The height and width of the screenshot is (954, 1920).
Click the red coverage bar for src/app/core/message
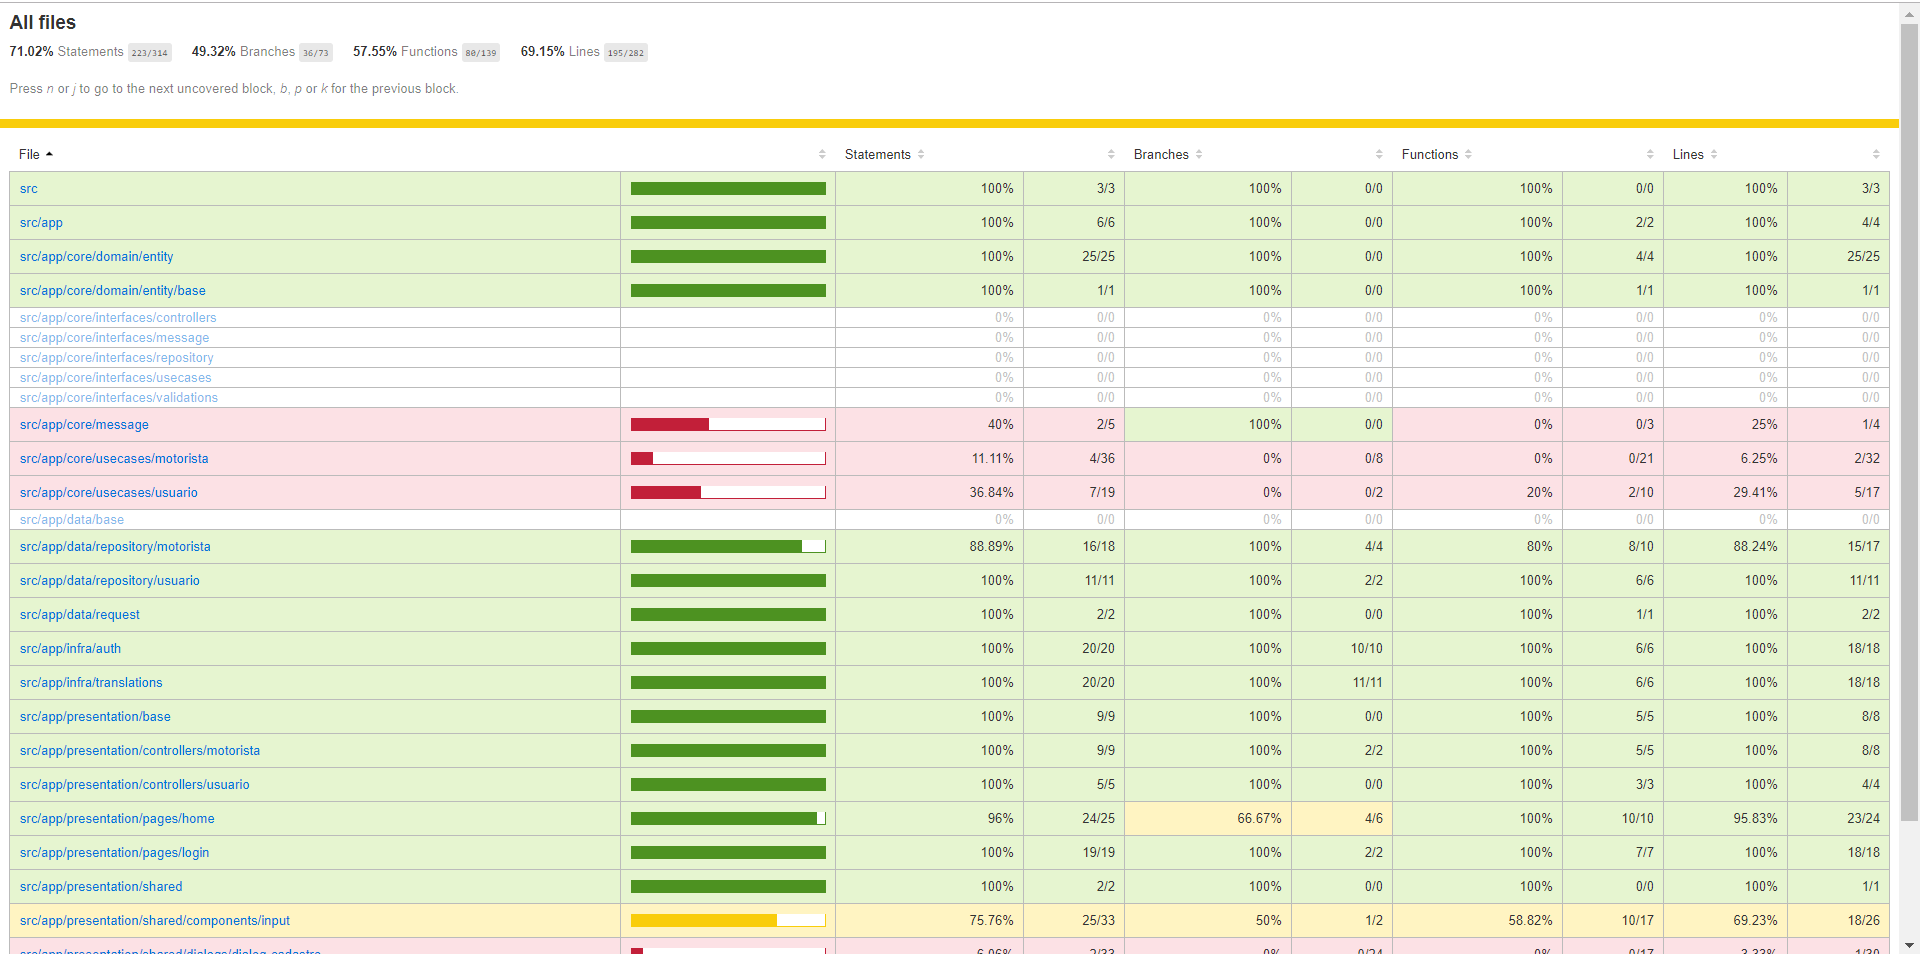point(728,424)
